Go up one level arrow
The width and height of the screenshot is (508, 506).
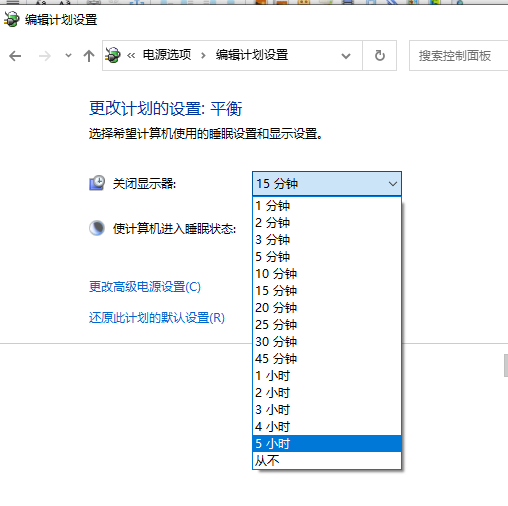point(89,56)
